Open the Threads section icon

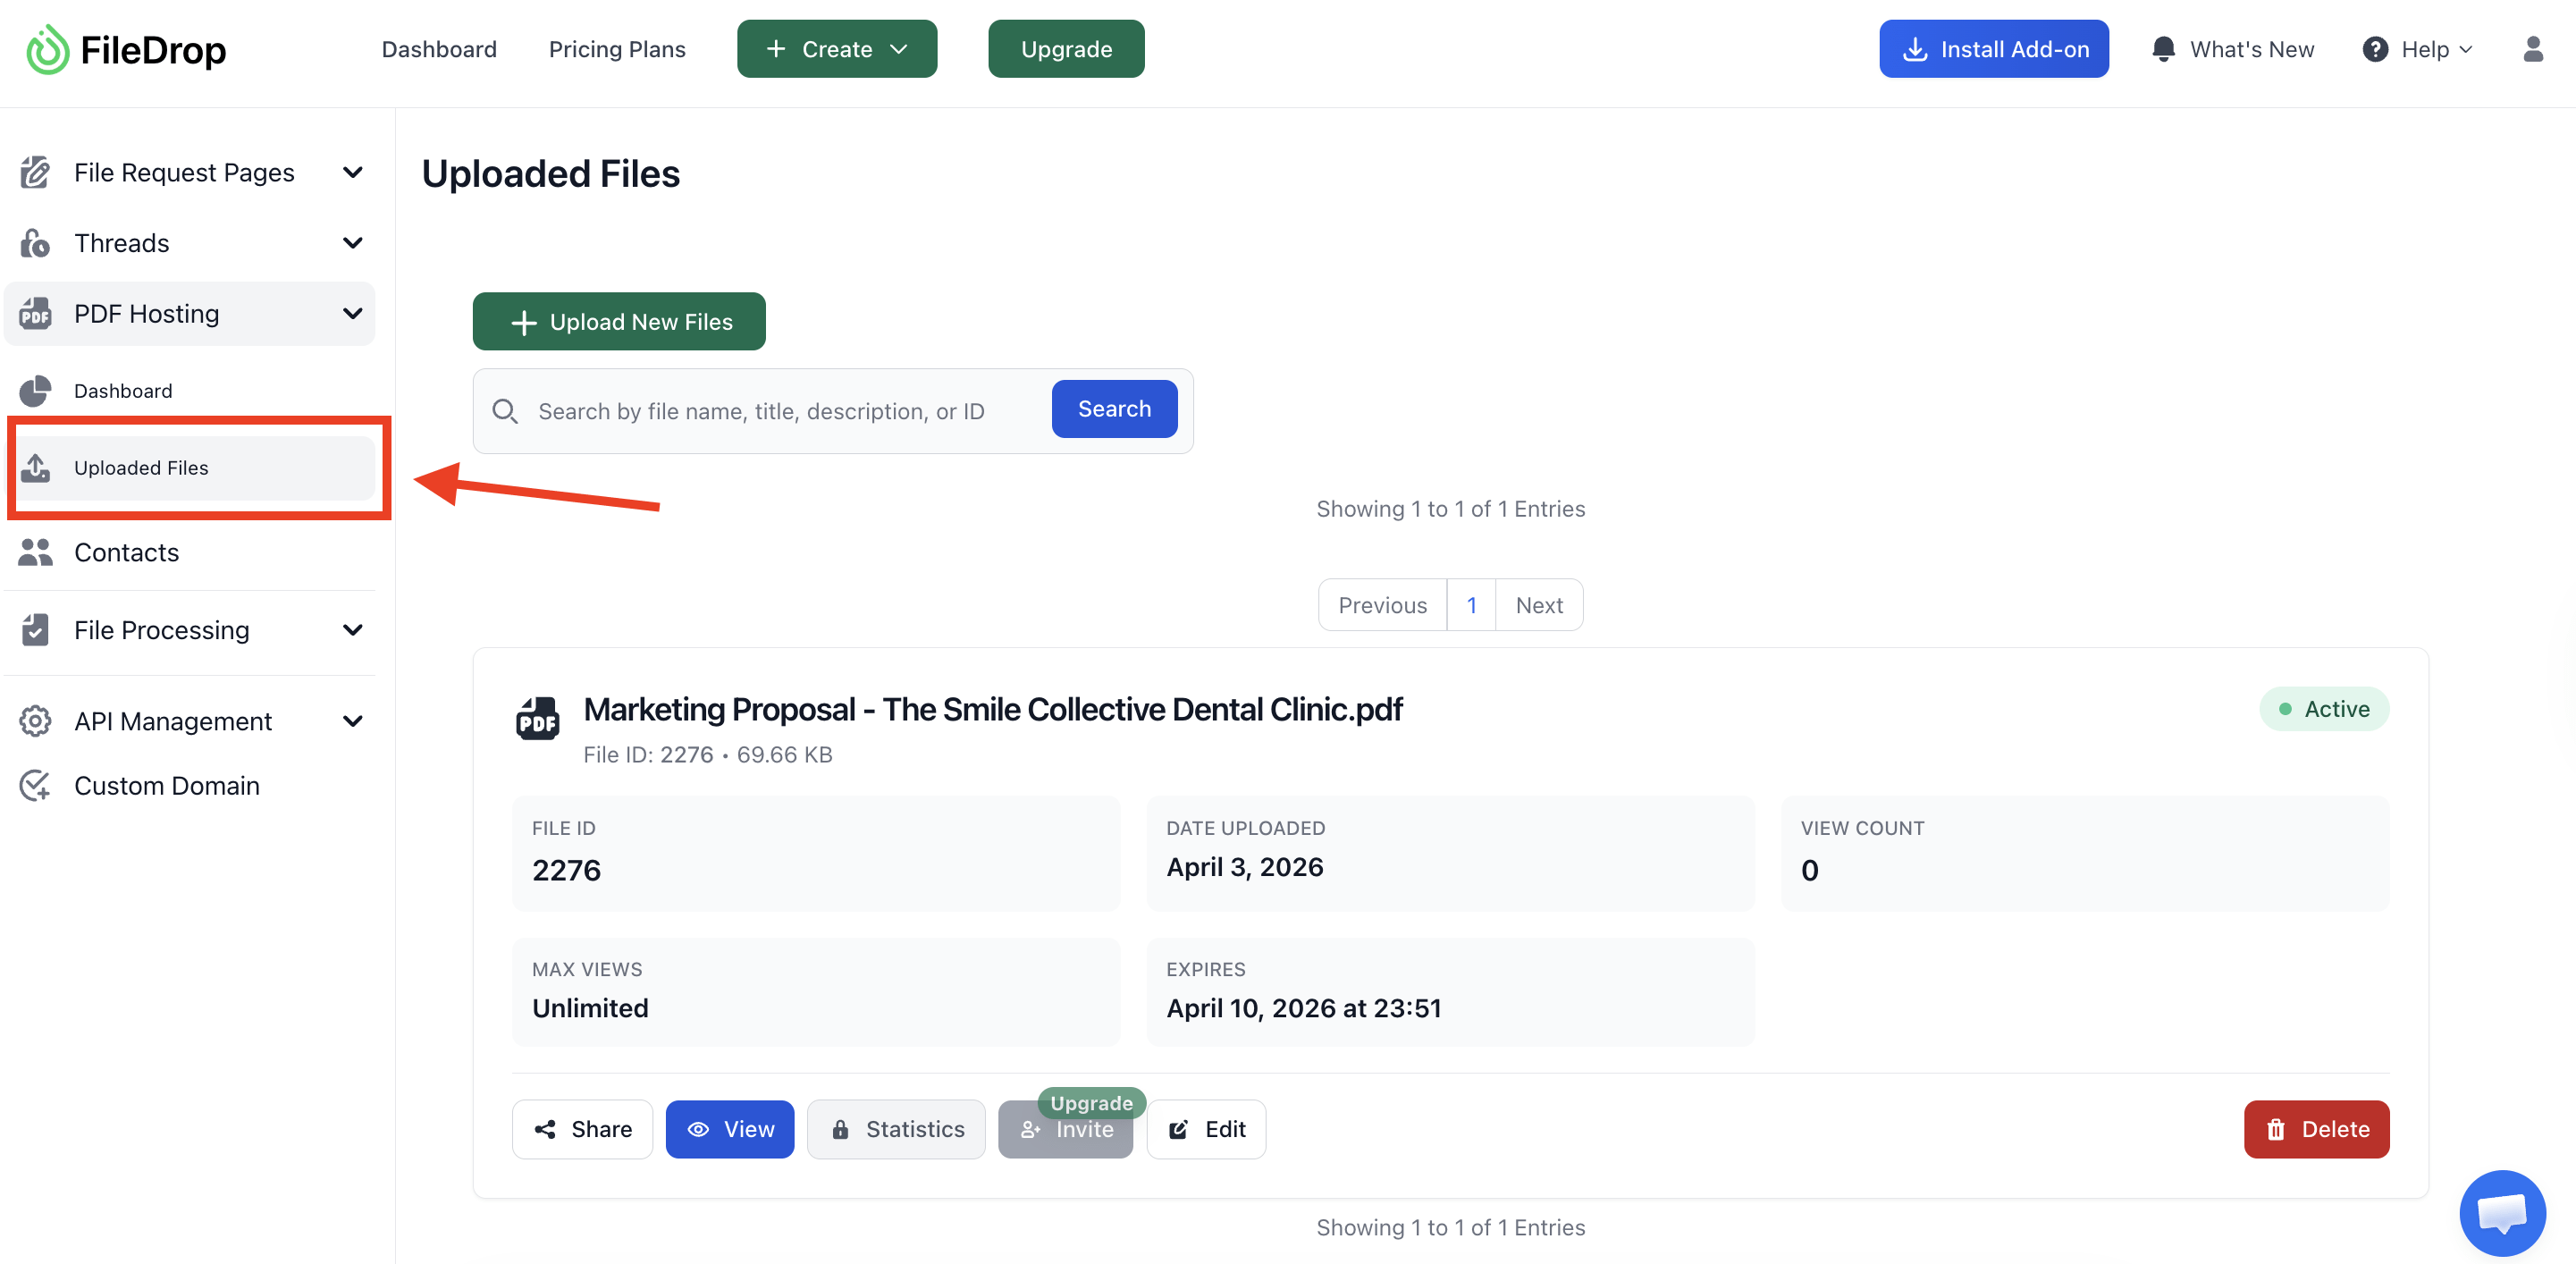click(x=34, y=242)
